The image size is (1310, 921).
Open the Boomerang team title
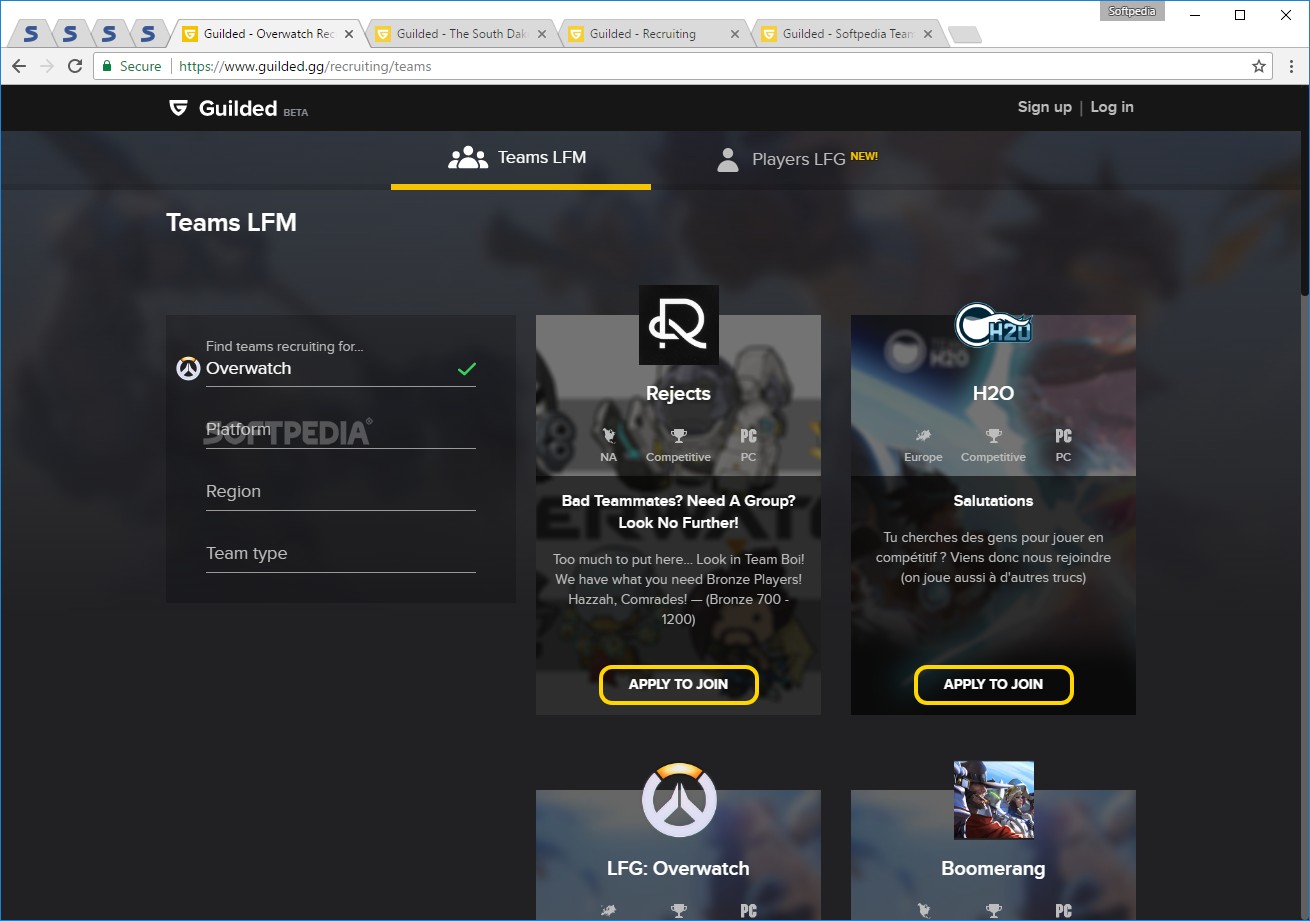[993, 869]
